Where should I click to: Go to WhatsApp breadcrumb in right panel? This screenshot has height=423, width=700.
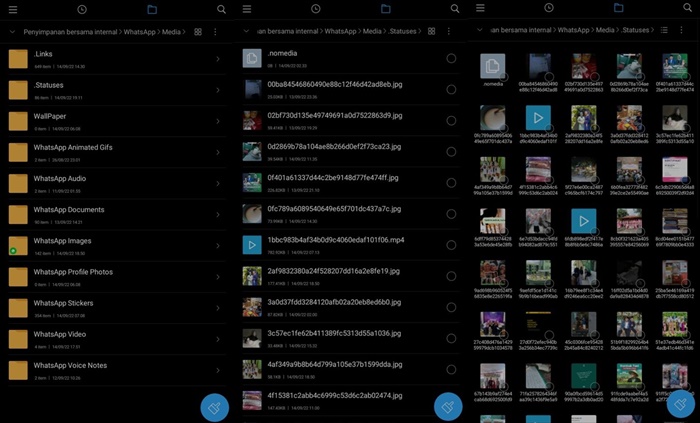coord(573,30)
